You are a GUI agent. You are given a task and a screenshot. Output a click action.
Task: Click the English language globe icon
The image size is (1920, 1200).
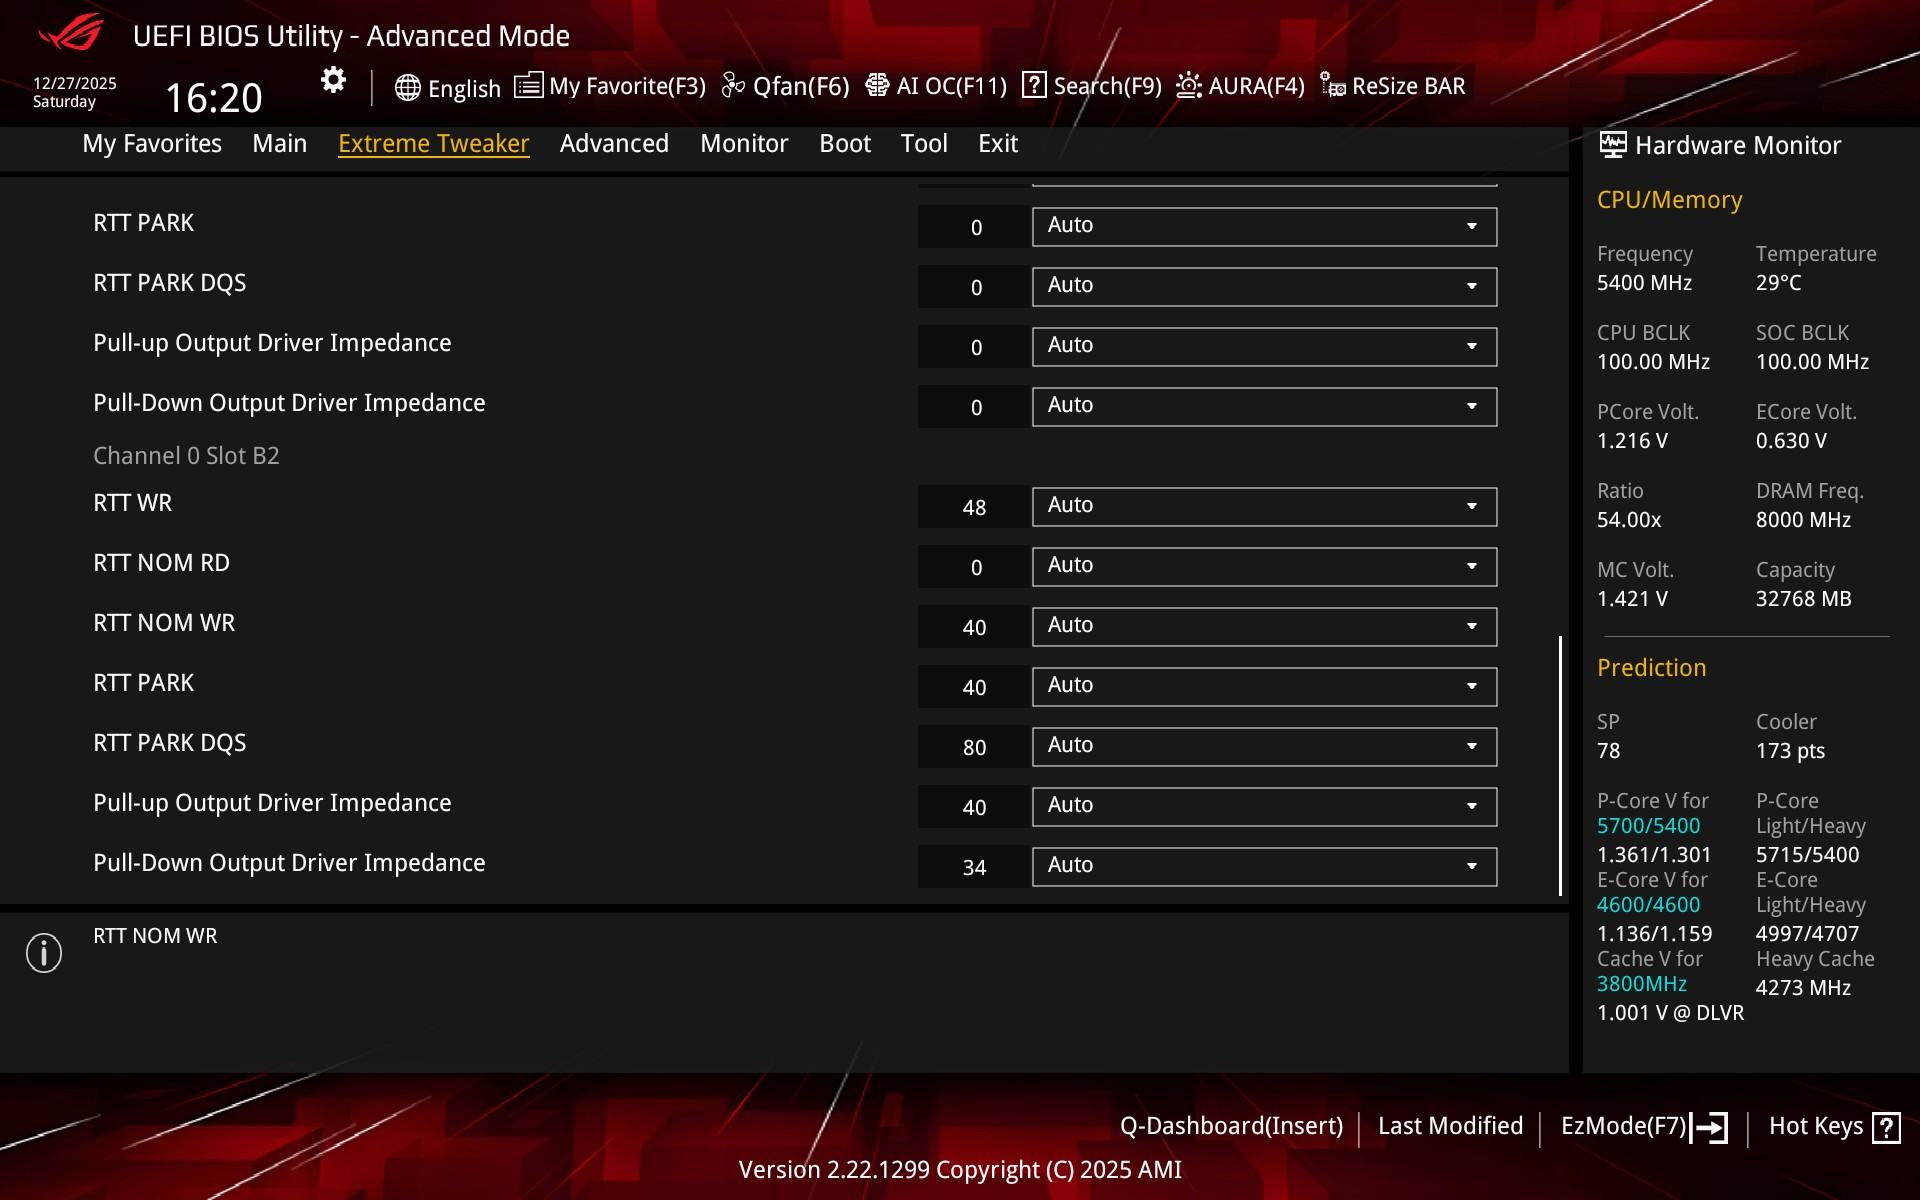click(x=407, y=88)
